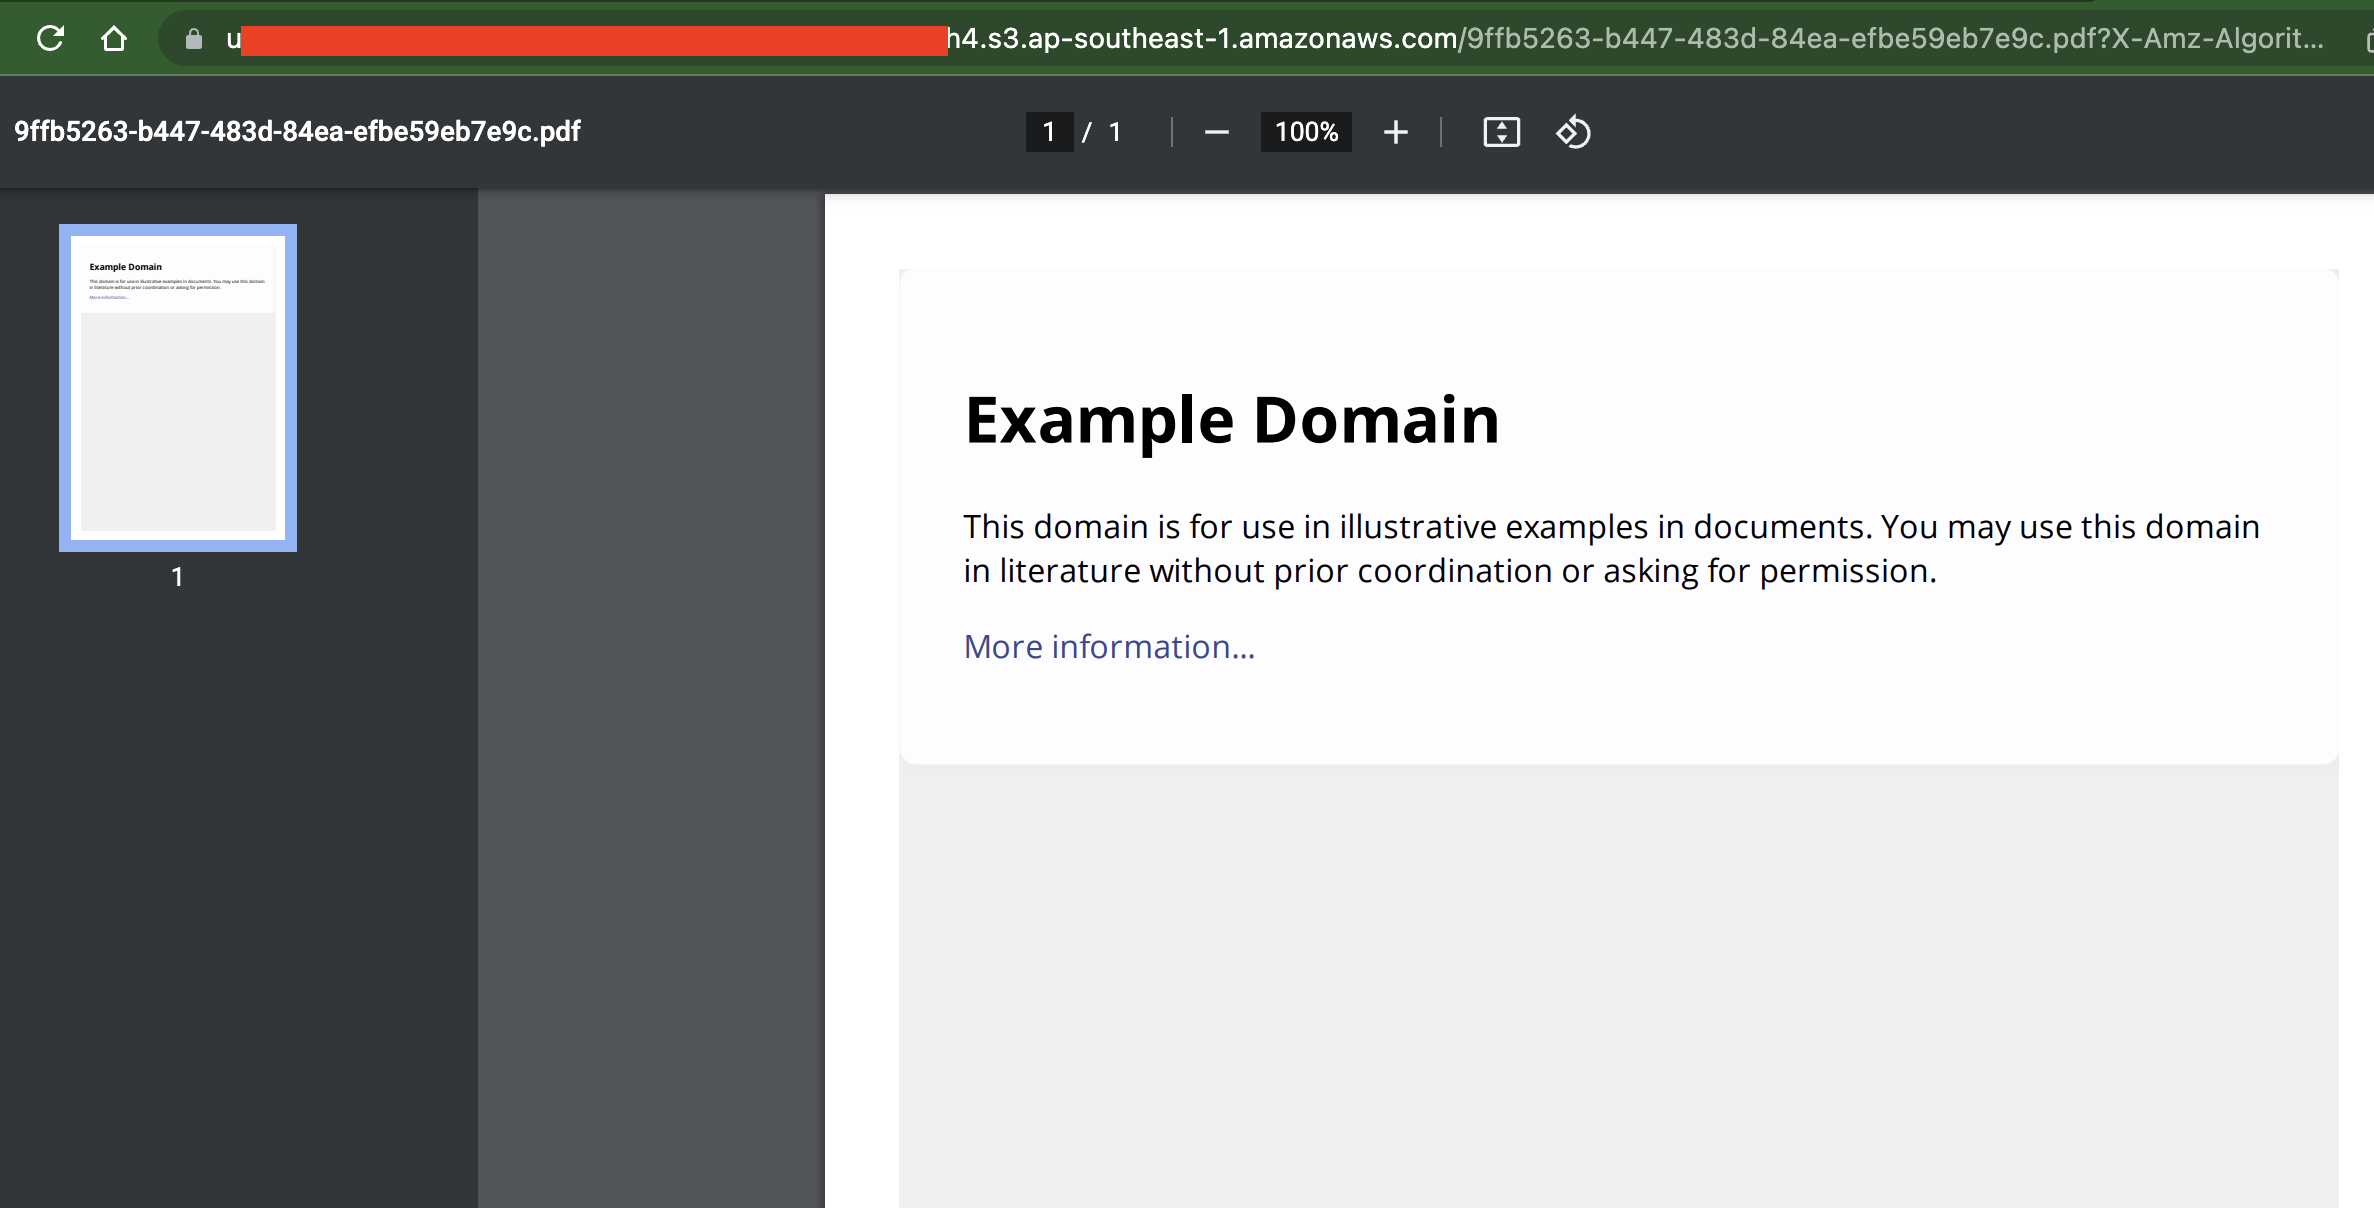2374x1208 pixels.
Task: Select the page 1 thumbnail
Action: pos(178,388)
